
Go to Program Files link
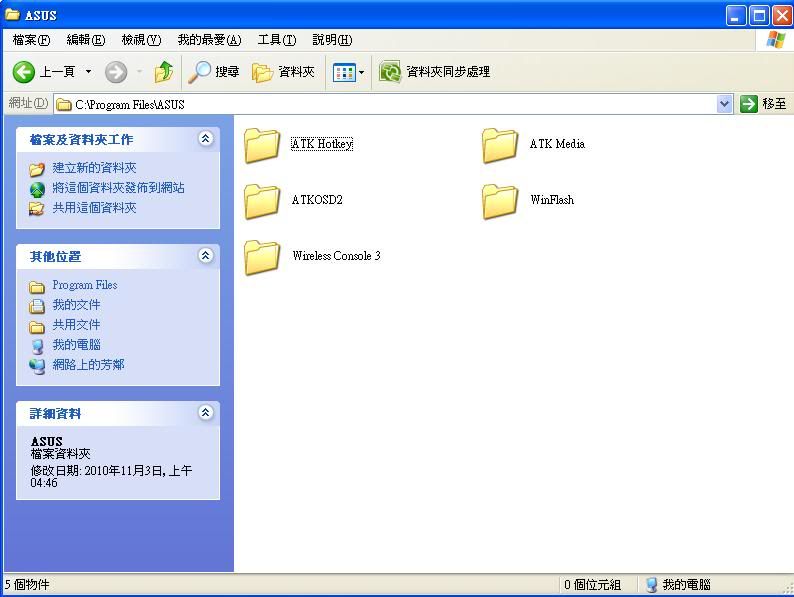click(x=85, y=285)
